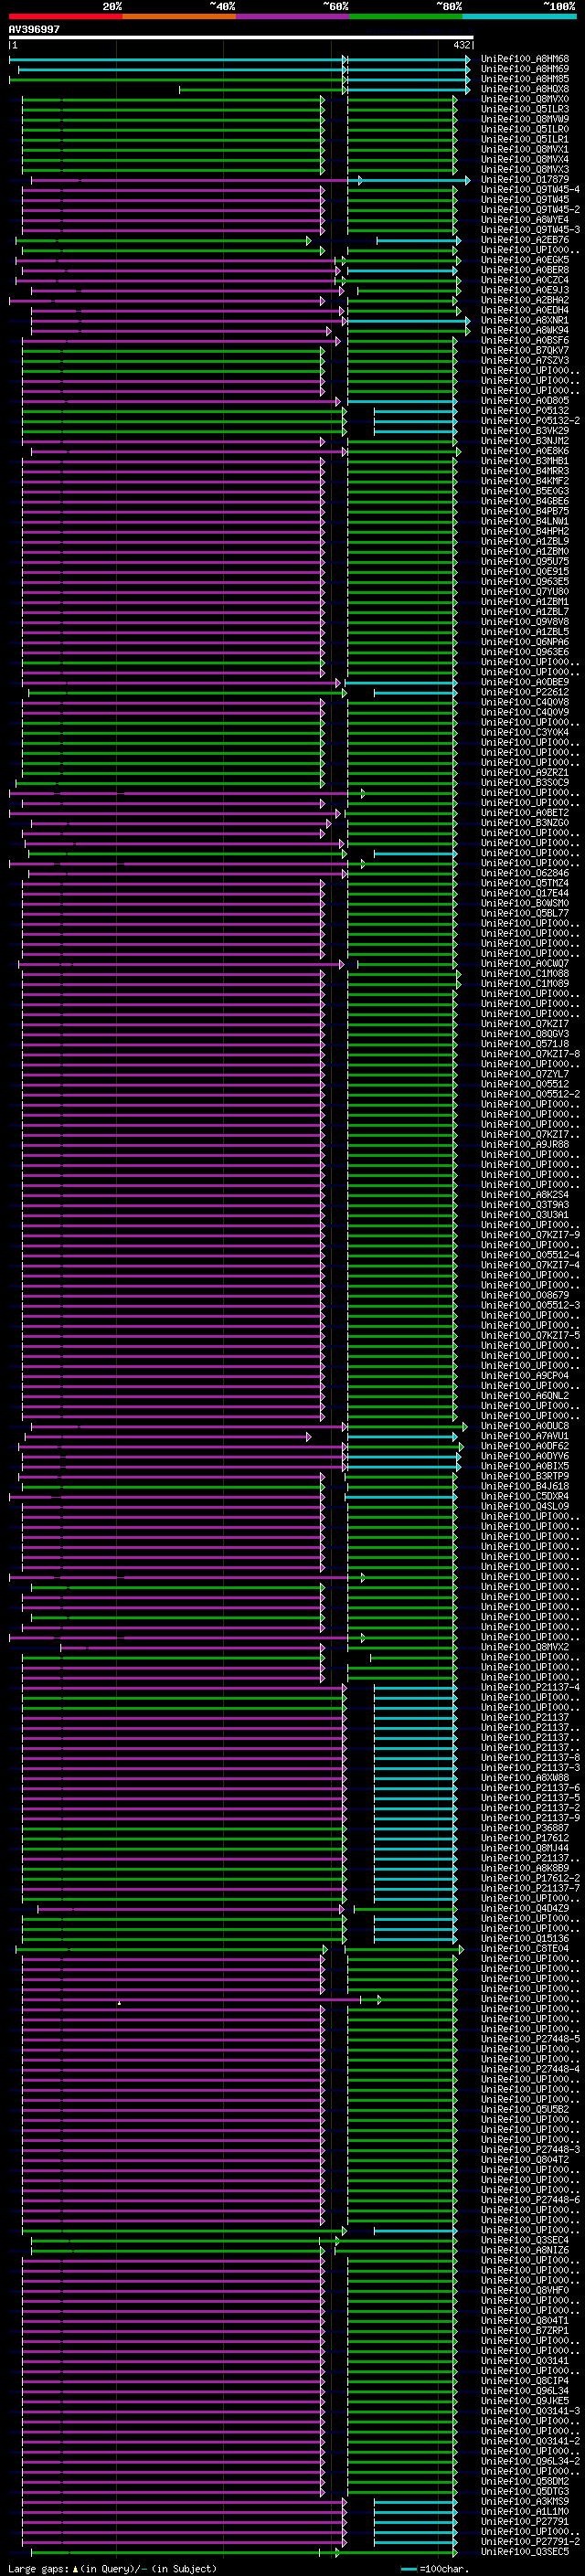Click hit label UniRef100_Q9TW45-4
The height and width of the screenshot is (2576, 585).
530,190
